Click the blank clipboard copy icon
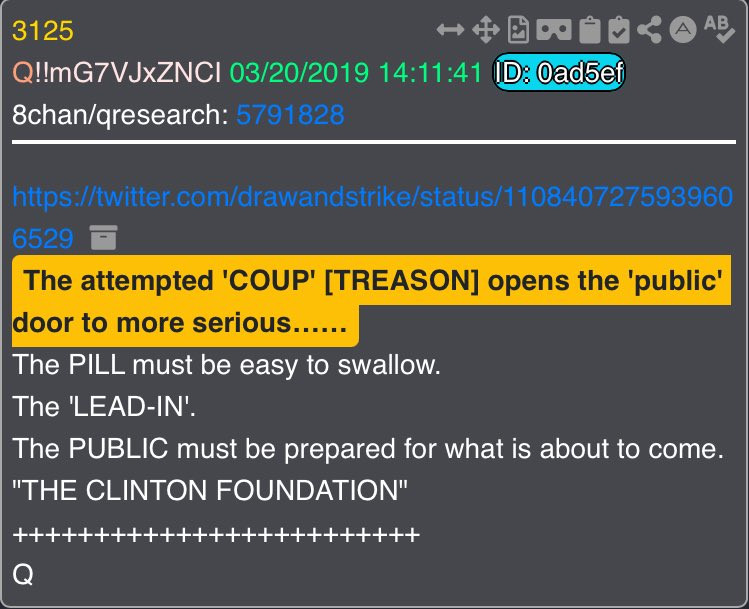Screen dimensions: 749x609 click(x=590, y=30)
